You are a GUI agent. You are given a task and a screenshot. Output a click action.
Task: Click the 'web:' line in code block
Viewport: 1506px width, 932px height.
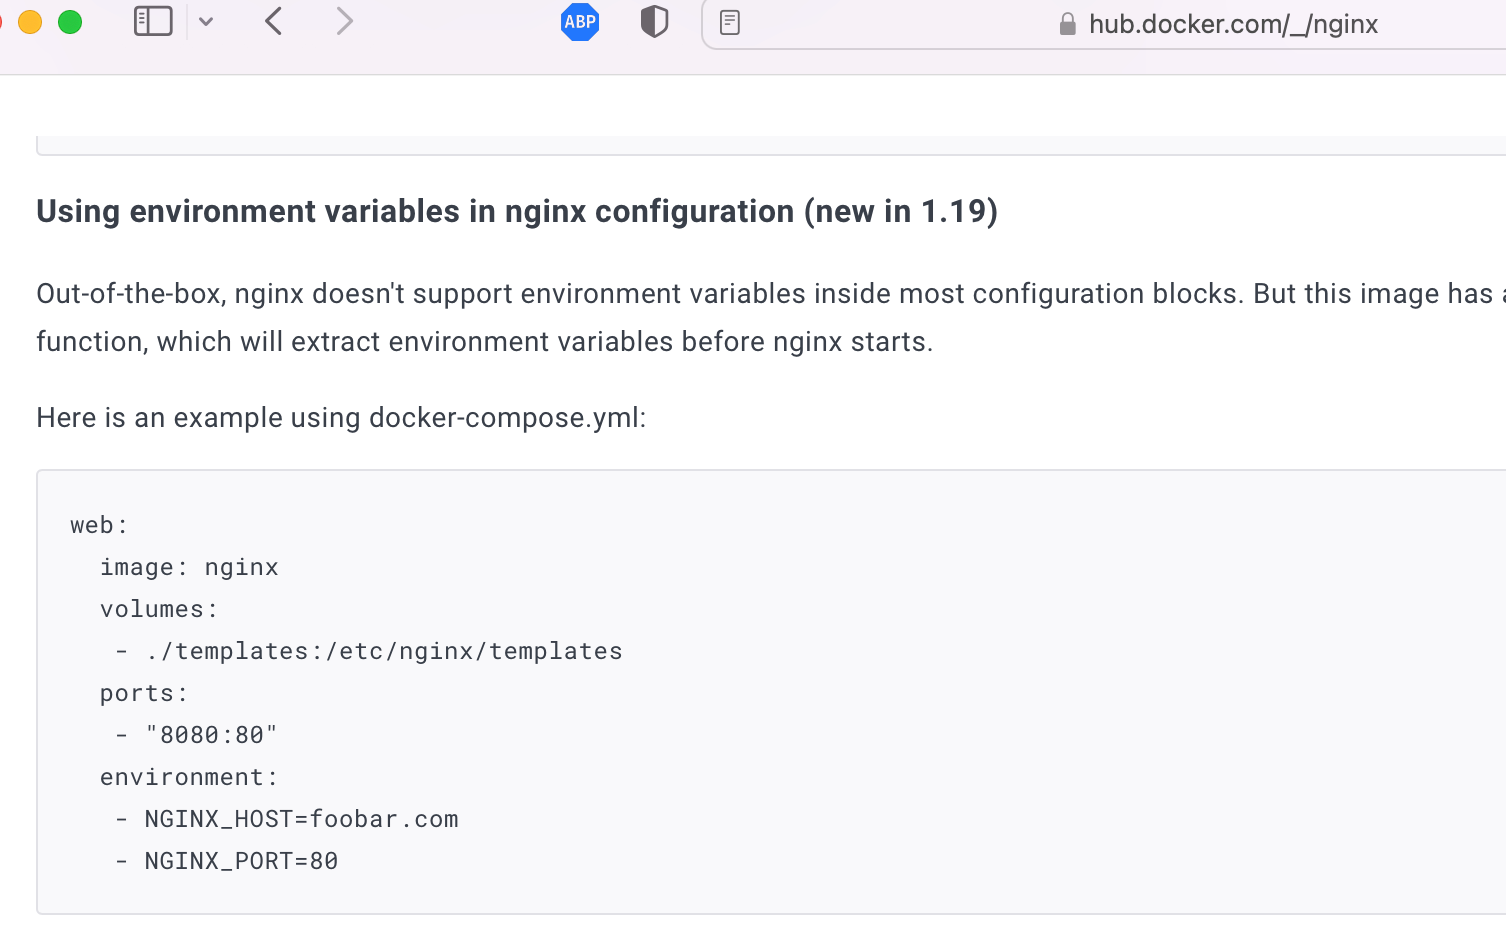tap(99, 525)
